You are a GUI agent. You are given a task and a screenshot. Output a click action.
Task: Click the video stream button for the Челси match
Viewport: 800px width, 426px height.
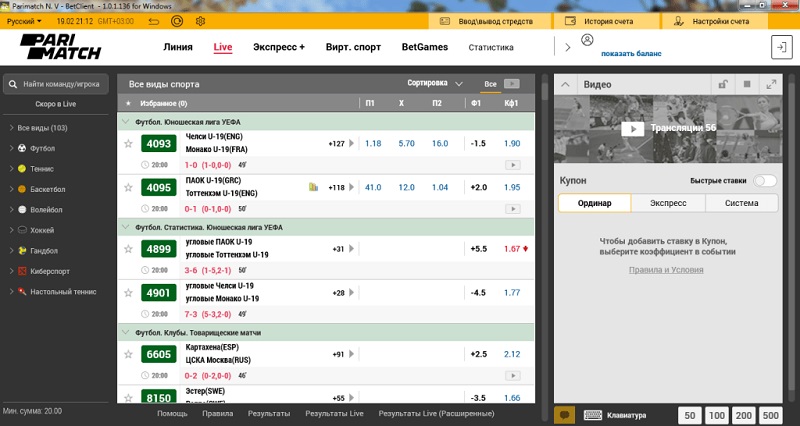[512, 164]
